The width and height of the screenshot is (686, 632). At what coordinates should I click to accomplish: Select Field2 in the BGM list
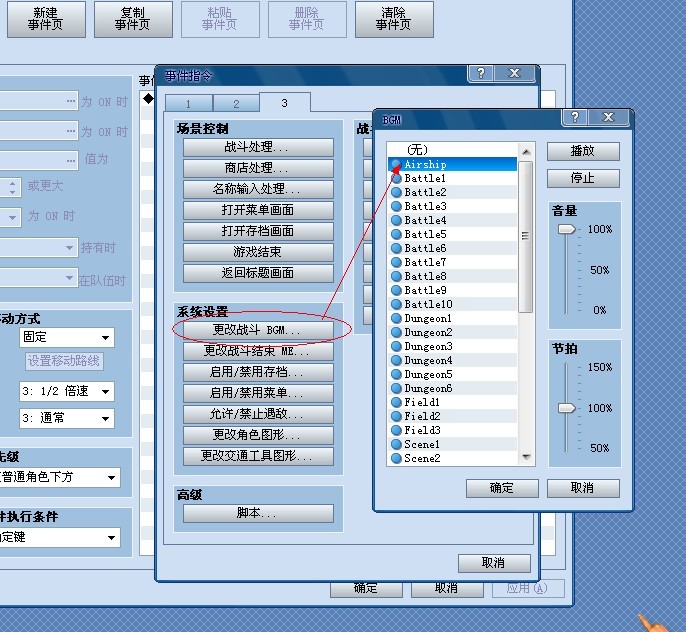(453, 416)
